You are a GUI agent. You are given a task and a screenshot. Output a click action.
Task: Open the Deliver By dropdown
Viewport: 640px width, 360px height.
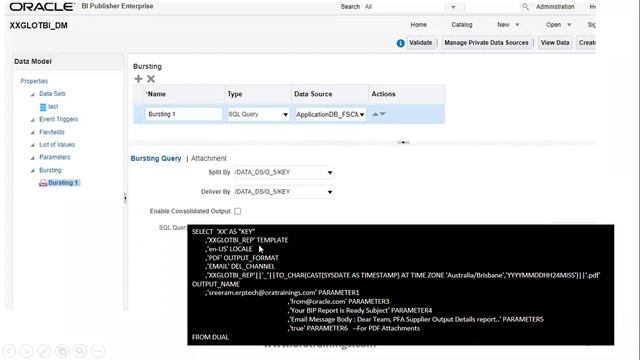pos(330,192)
